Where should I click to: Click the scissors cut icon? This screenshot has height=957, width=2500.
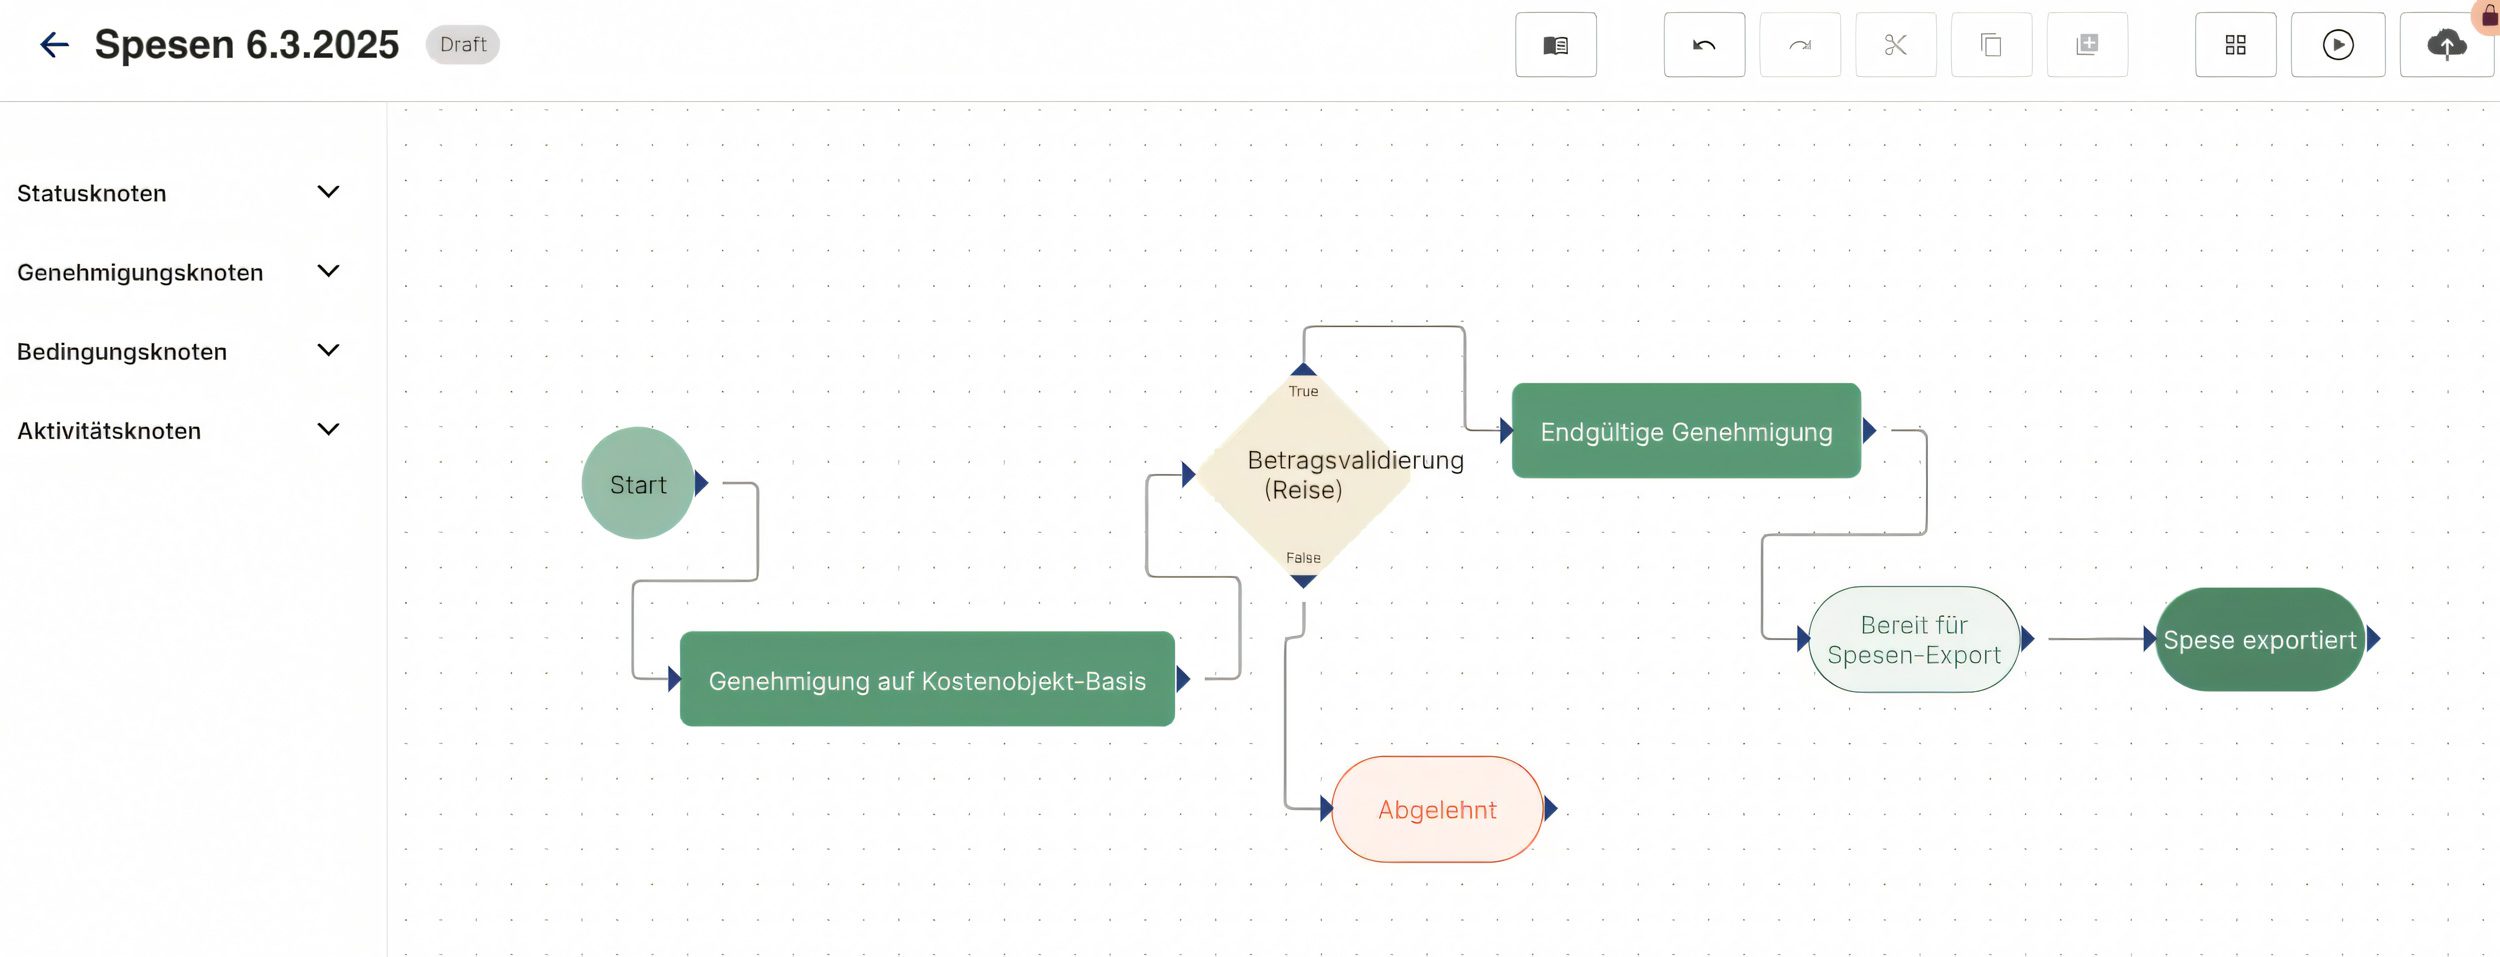tap(1895, 45)
